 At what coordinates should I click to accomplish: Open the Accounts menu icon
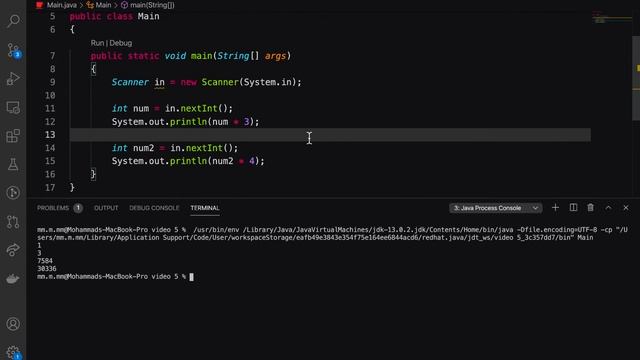(13, 324)
